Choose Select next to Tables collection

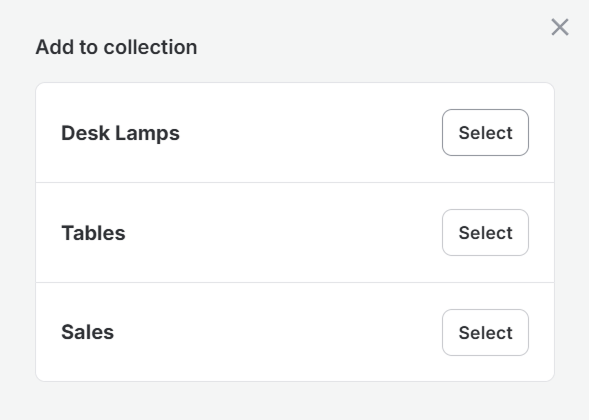(485, 233)
